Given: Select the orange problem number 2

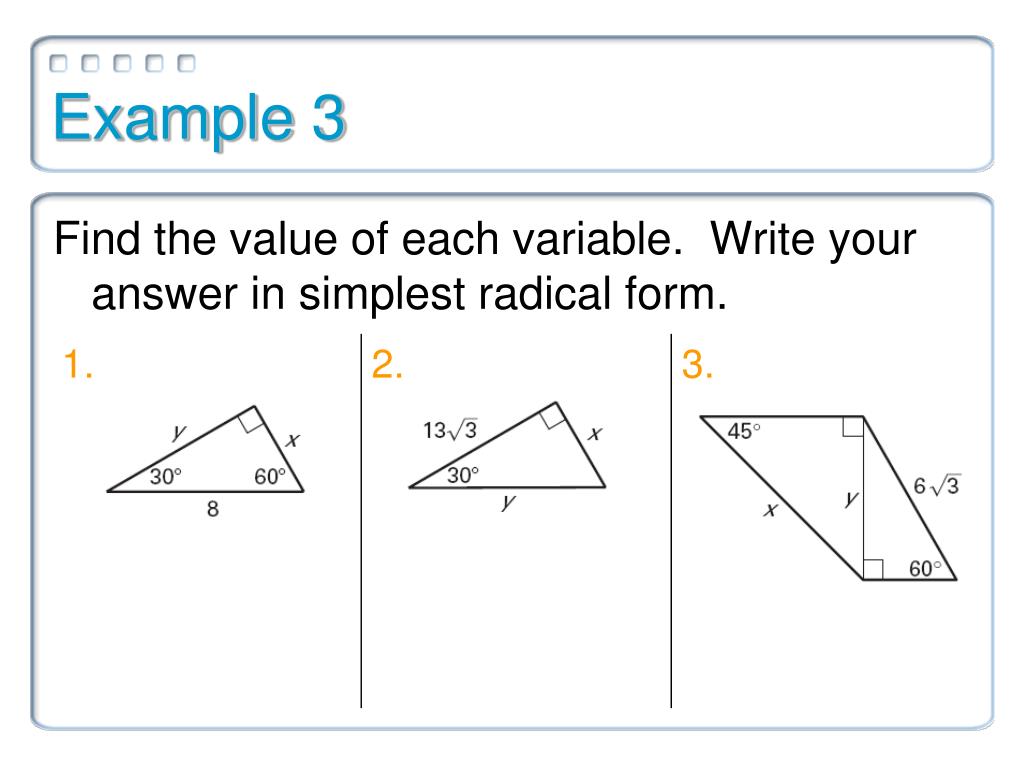Looking at the screenshot, I should (387, 364).
